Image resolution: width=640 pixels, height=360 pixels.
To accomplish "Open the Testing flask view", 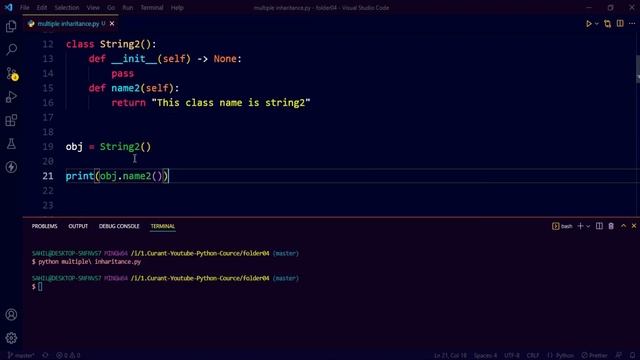I will [11, 144].
